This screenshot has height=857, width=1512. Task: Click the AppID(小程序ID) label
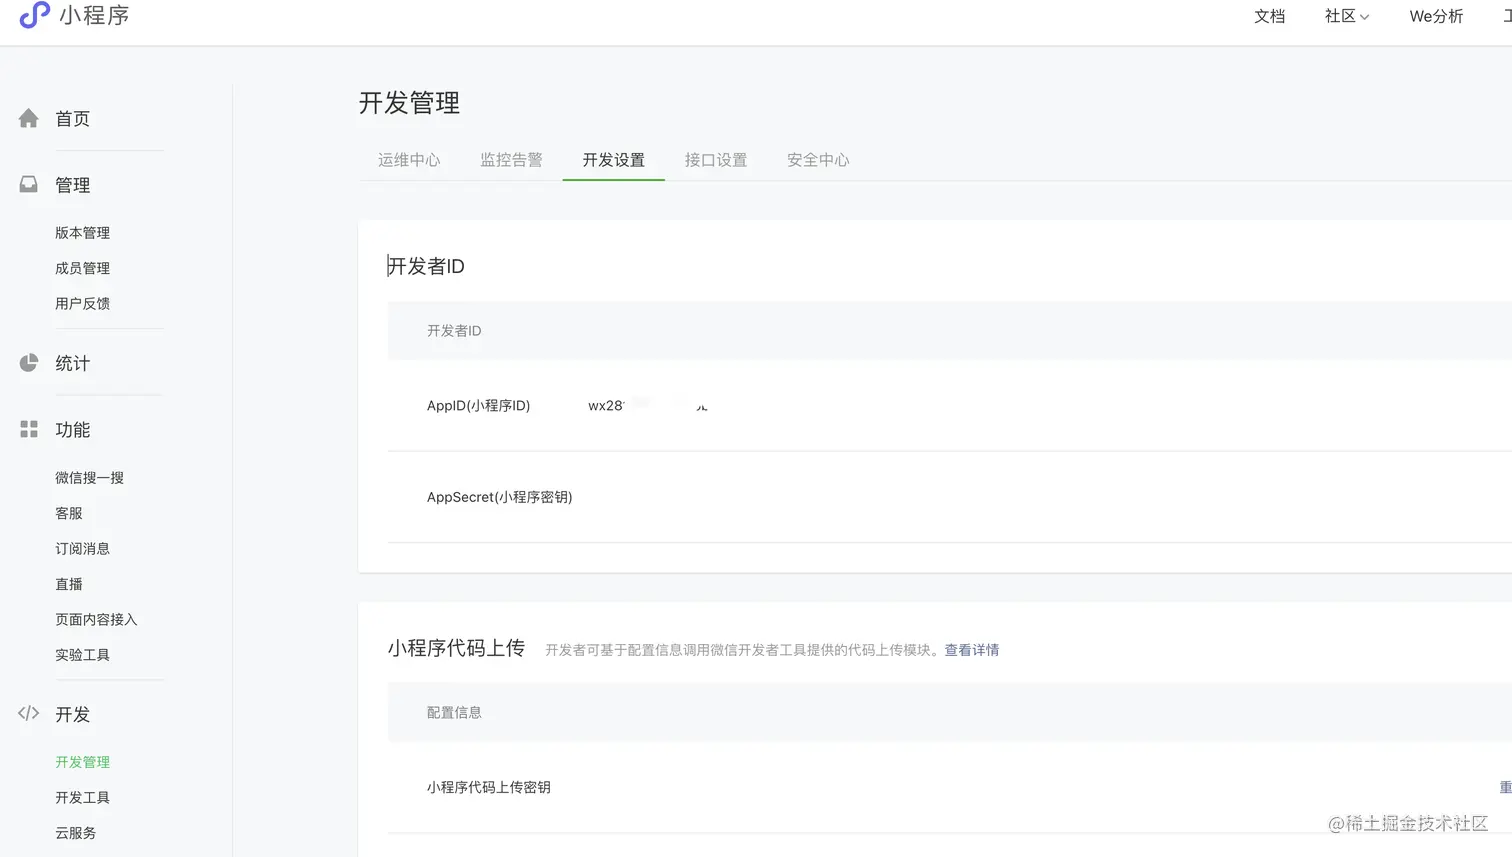pos(478,405)
